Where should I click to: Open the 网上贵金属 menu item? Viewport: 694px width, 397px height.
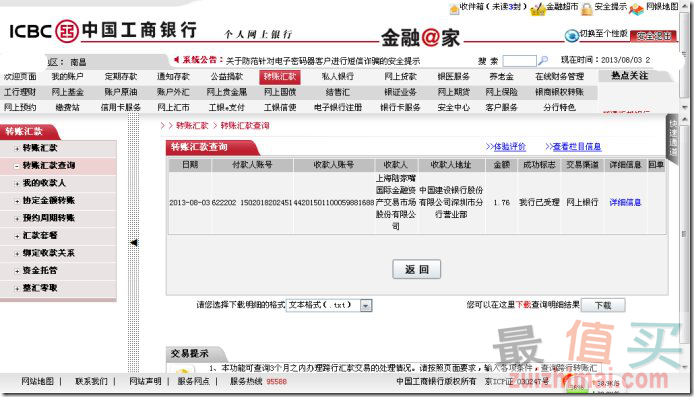click(227, 92)
